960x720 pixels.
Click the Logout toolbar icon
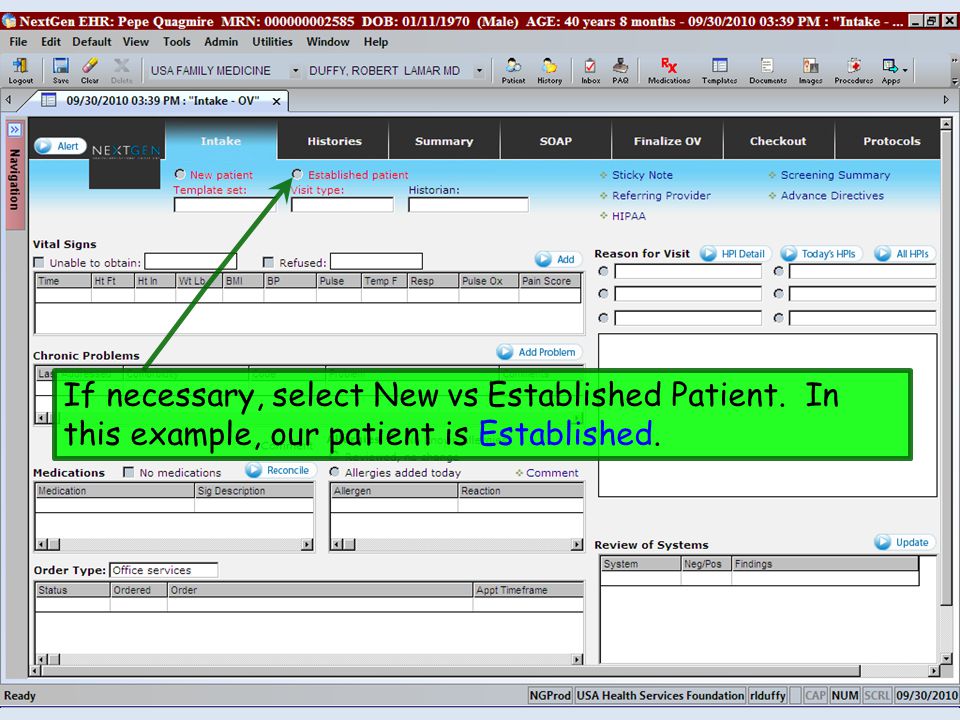click(x=20, y=70)
